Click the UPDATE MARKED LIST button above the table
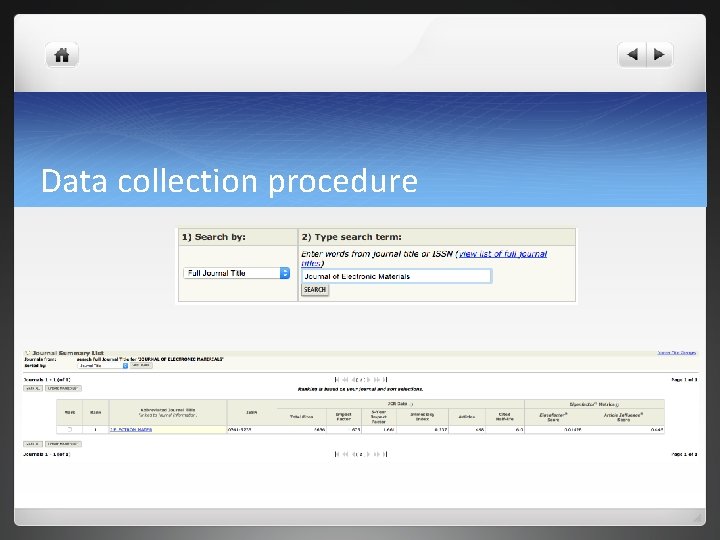Image resolution: width=720 pixels, height=540 pixels. point(63,388)
